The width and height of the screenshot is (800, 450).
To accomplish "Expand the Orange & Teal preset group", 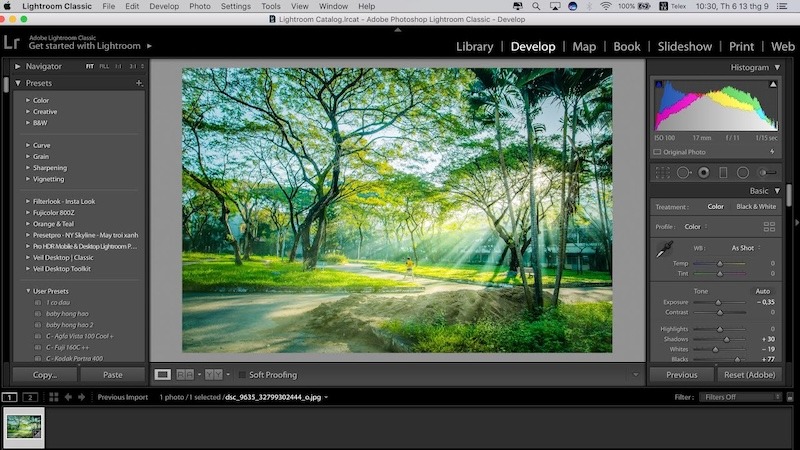I will (x=28, y=224).
